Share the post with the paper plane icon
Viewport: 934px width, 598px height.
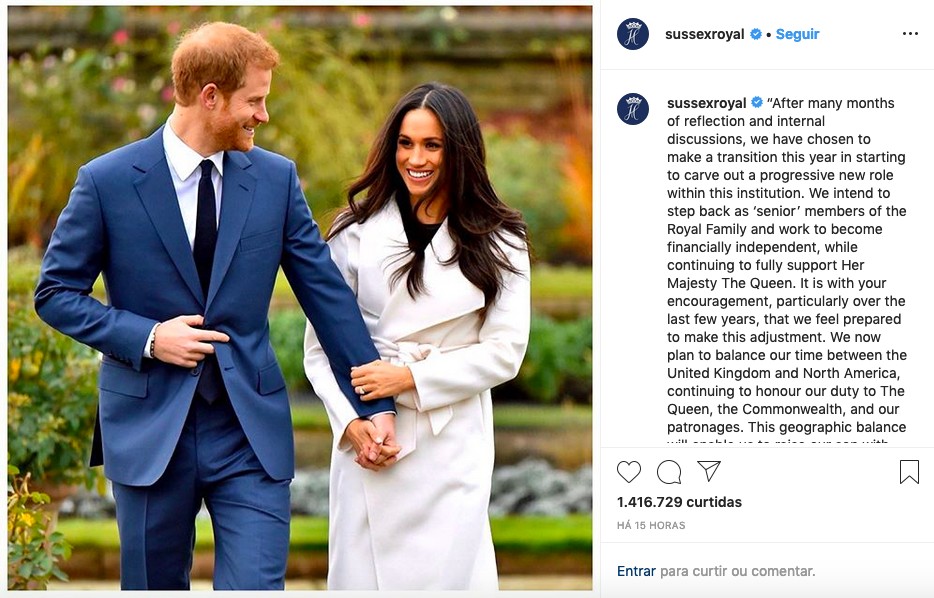tap(709, 471)
